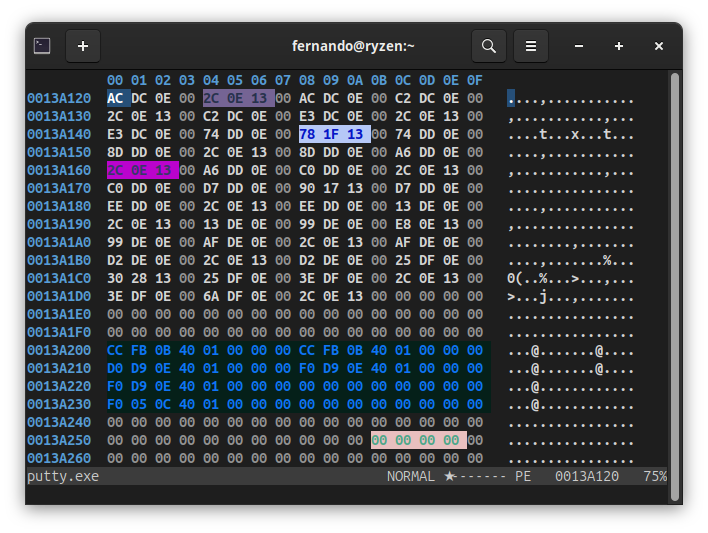Click byte EE at start of row 0013A180

115,206
